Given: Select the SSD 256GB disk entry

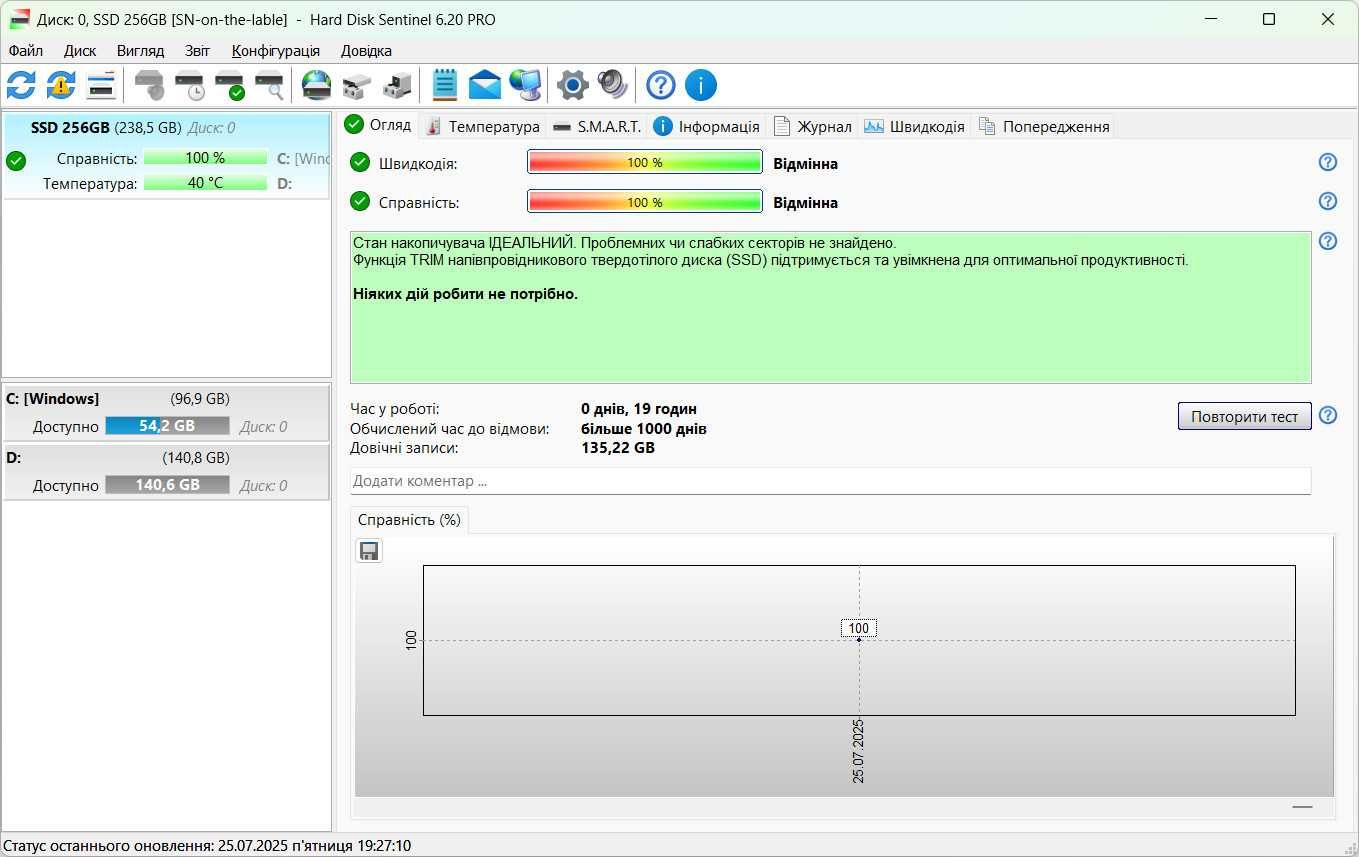Looking at the screenshot, I should point(166,156).
